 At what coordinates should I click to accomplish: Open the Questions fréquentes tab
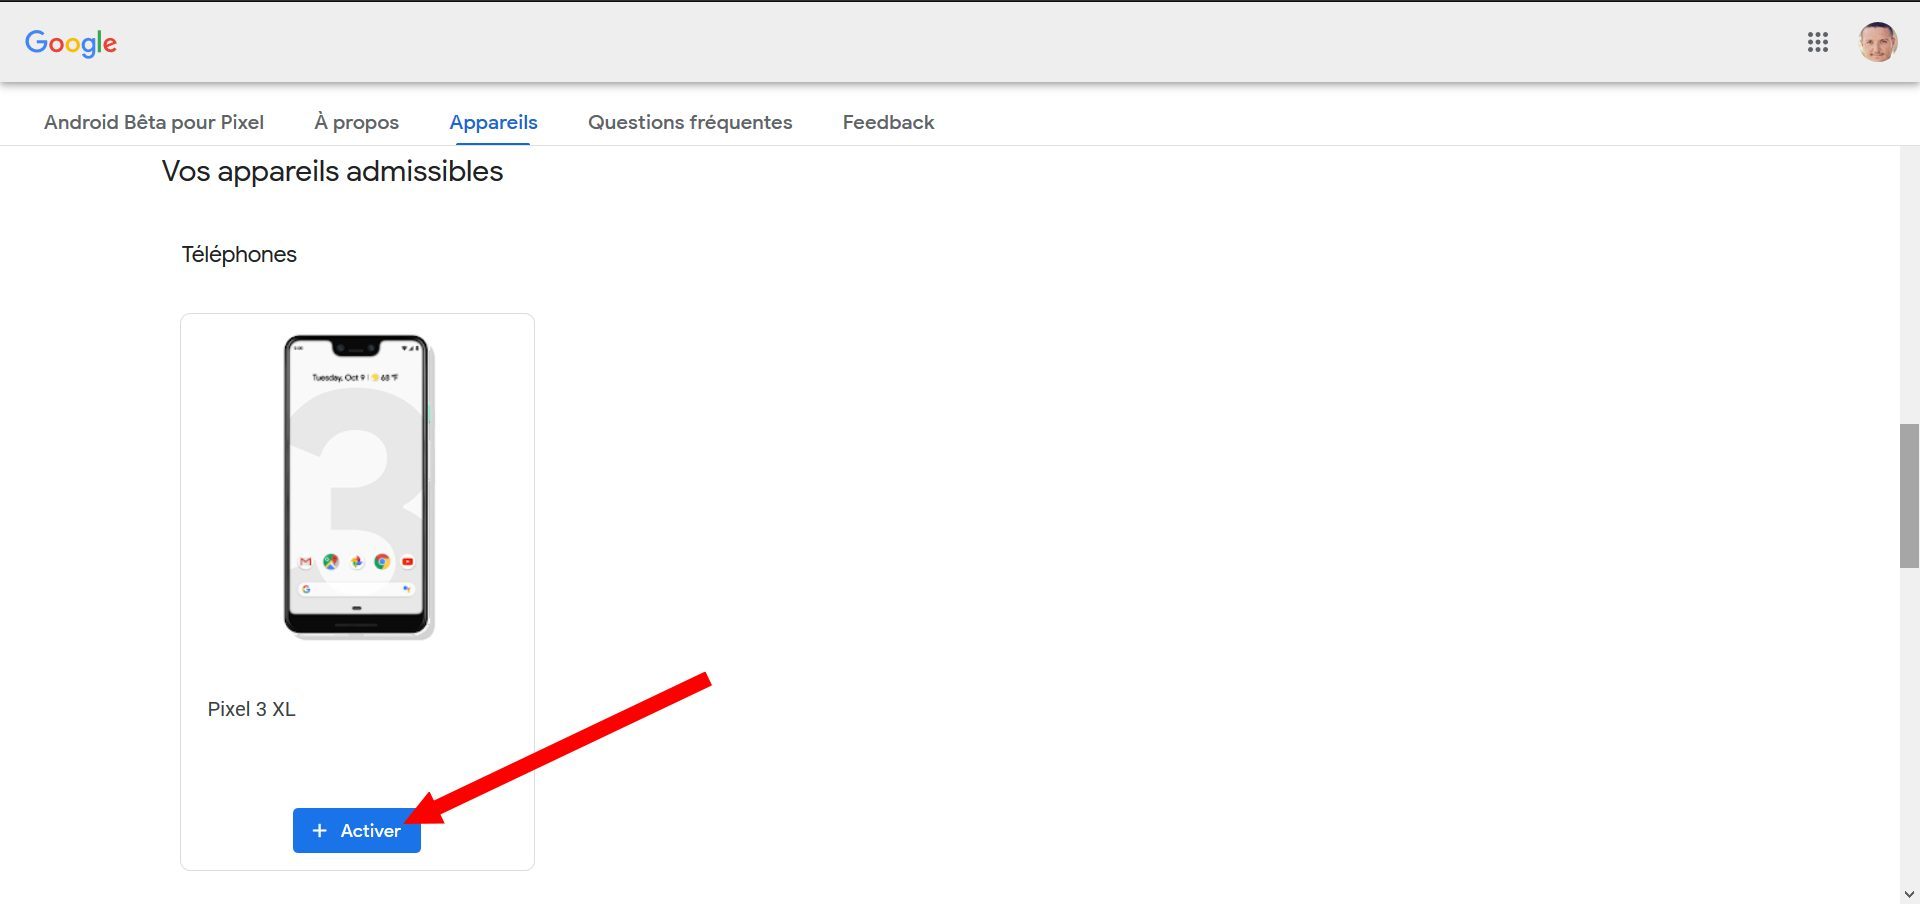(690, 122)
